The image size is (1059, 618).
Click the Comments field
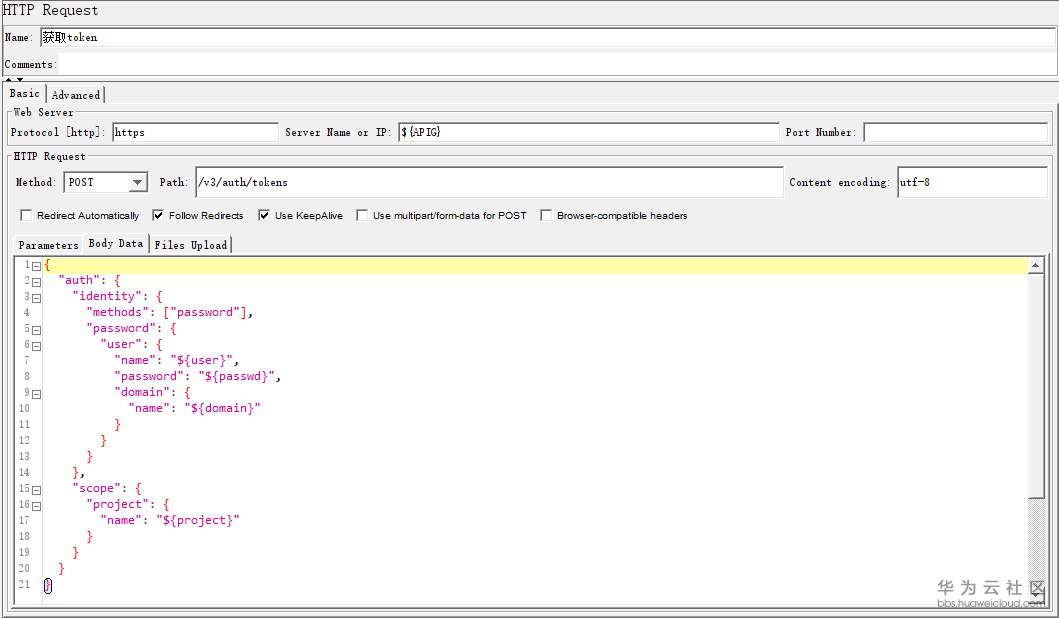tap(557, 64)
